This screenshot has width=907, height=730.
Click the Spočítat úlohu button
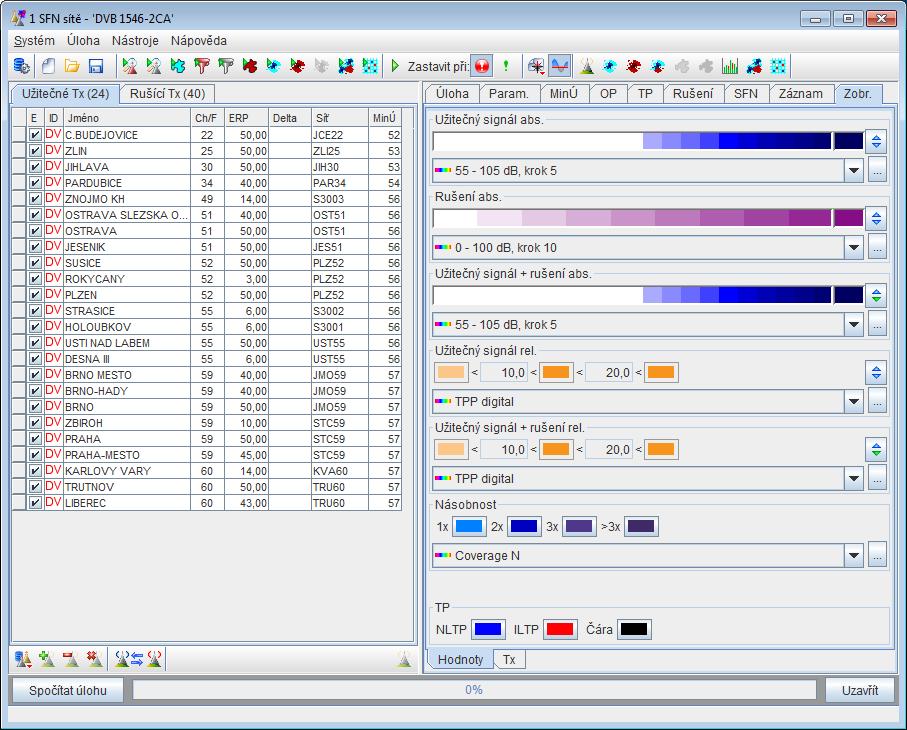68,690
